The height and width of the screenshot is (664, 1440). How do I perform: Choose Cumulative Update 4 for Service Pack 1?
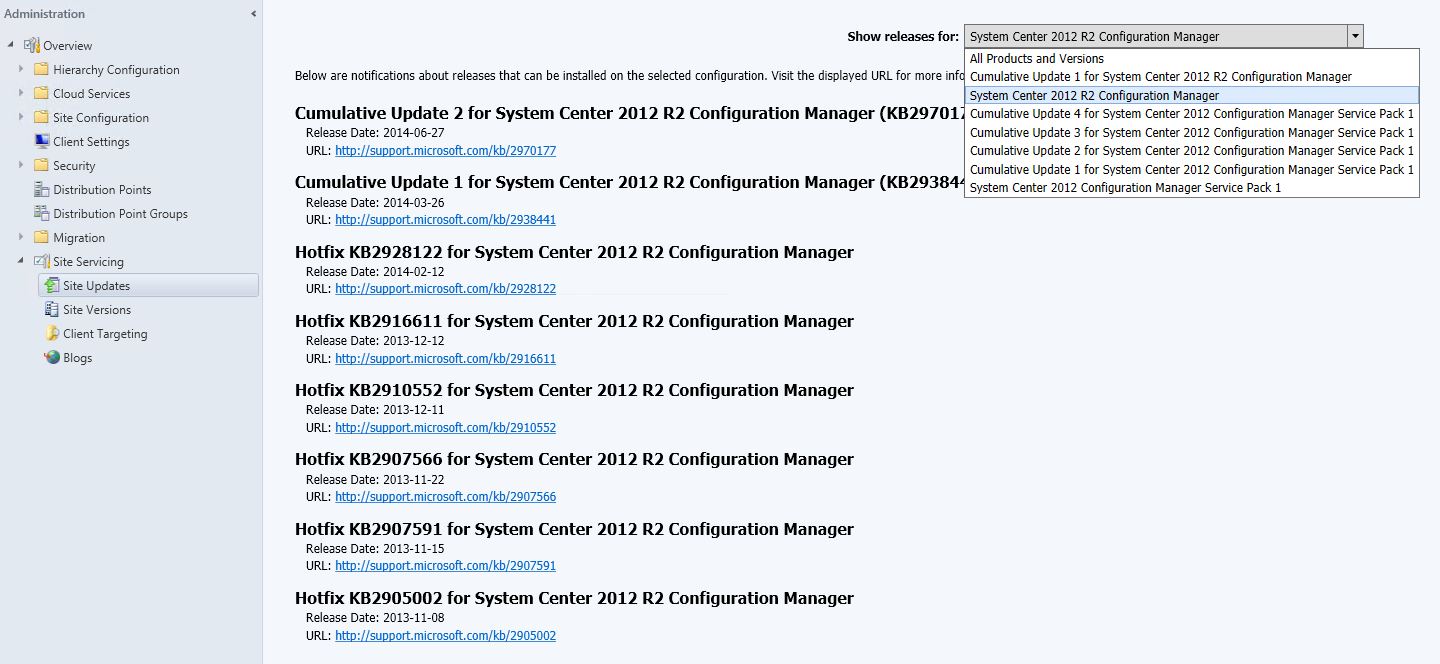(1192, 114)
